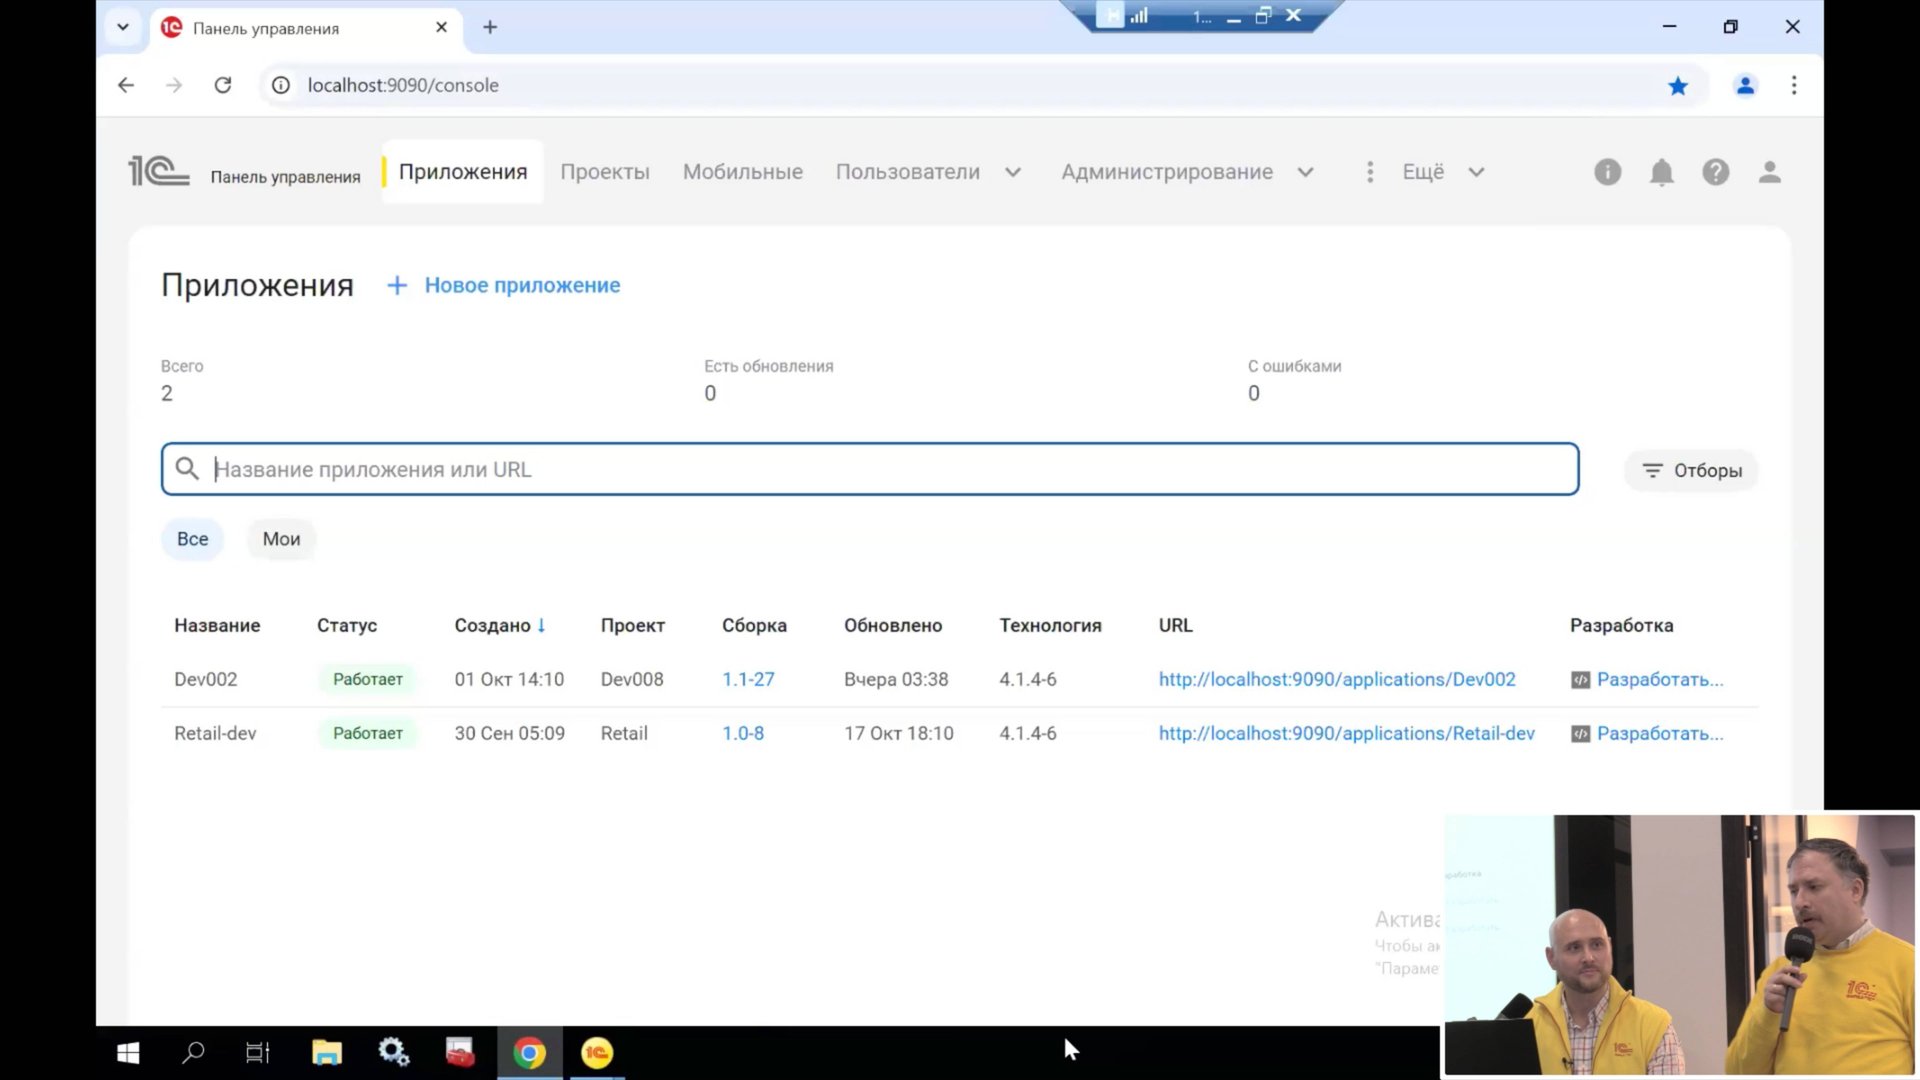This screenshot has width=1920, height=1080.
Task: Click the help question mark icon
Action: tap(1715, 172)
